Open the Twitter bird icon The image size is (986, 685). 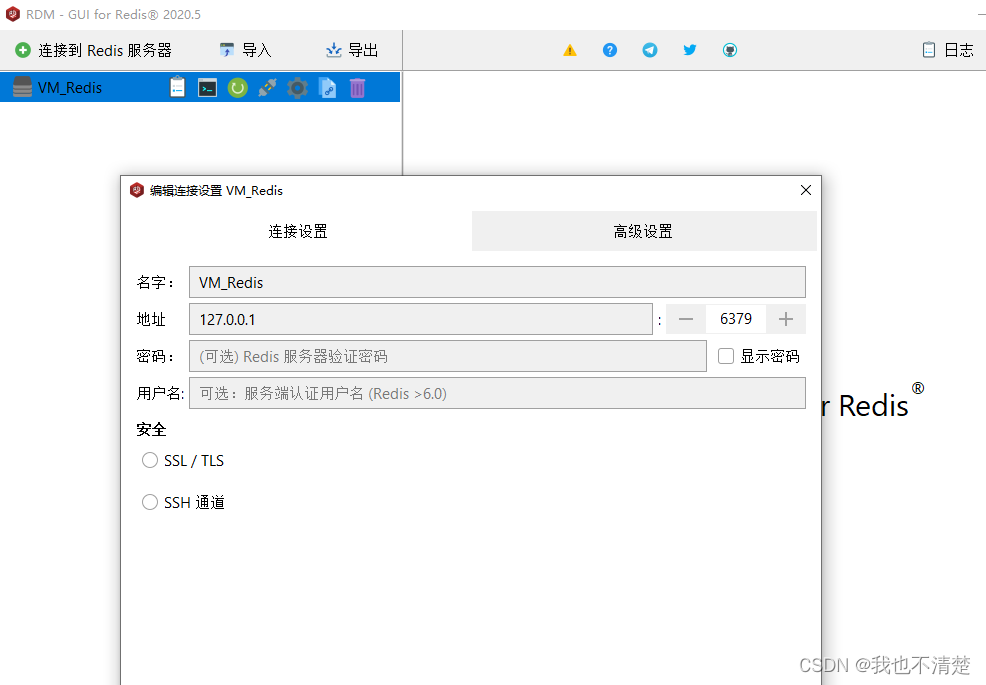click(690, 50)
